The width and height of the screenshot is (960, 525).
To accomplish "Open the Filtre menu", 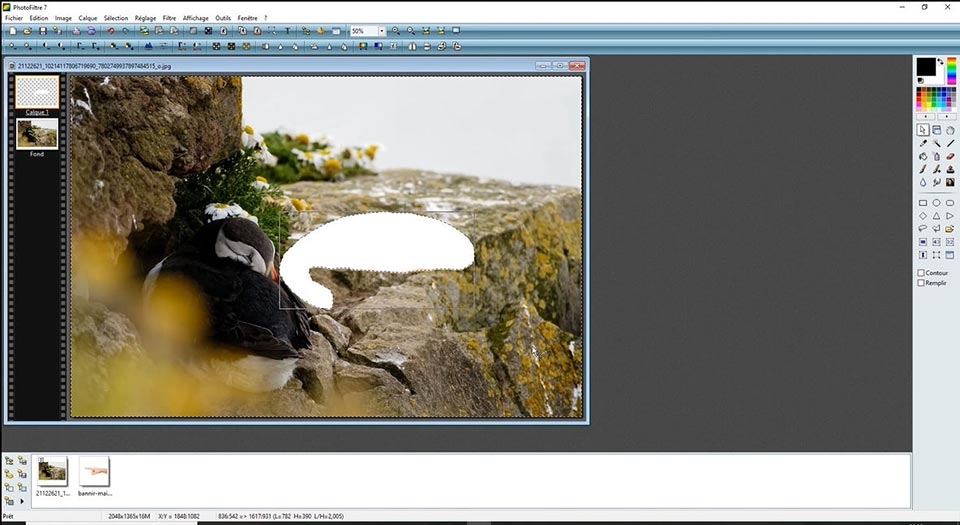I will (169, 18).
